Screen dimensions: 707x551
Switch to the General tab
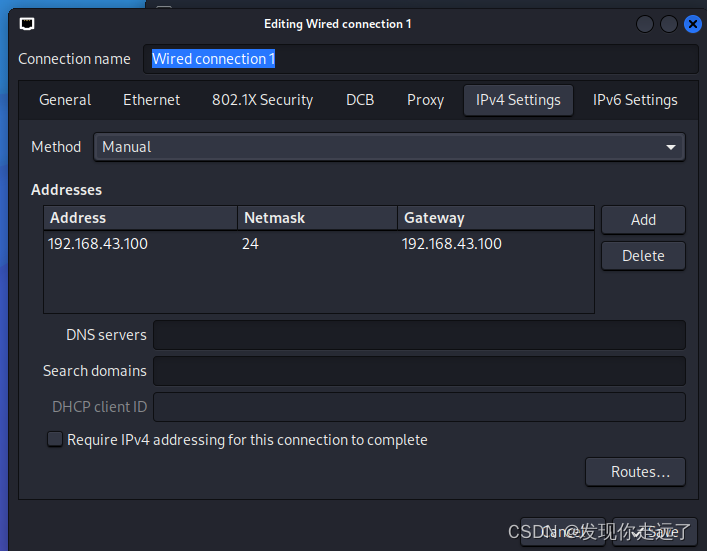tap(65, 100)
